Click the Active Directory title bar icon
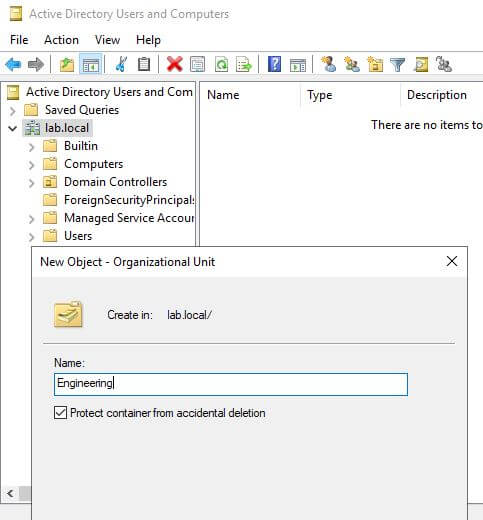This screenshot has height=520, width=483. pos(16,14)
